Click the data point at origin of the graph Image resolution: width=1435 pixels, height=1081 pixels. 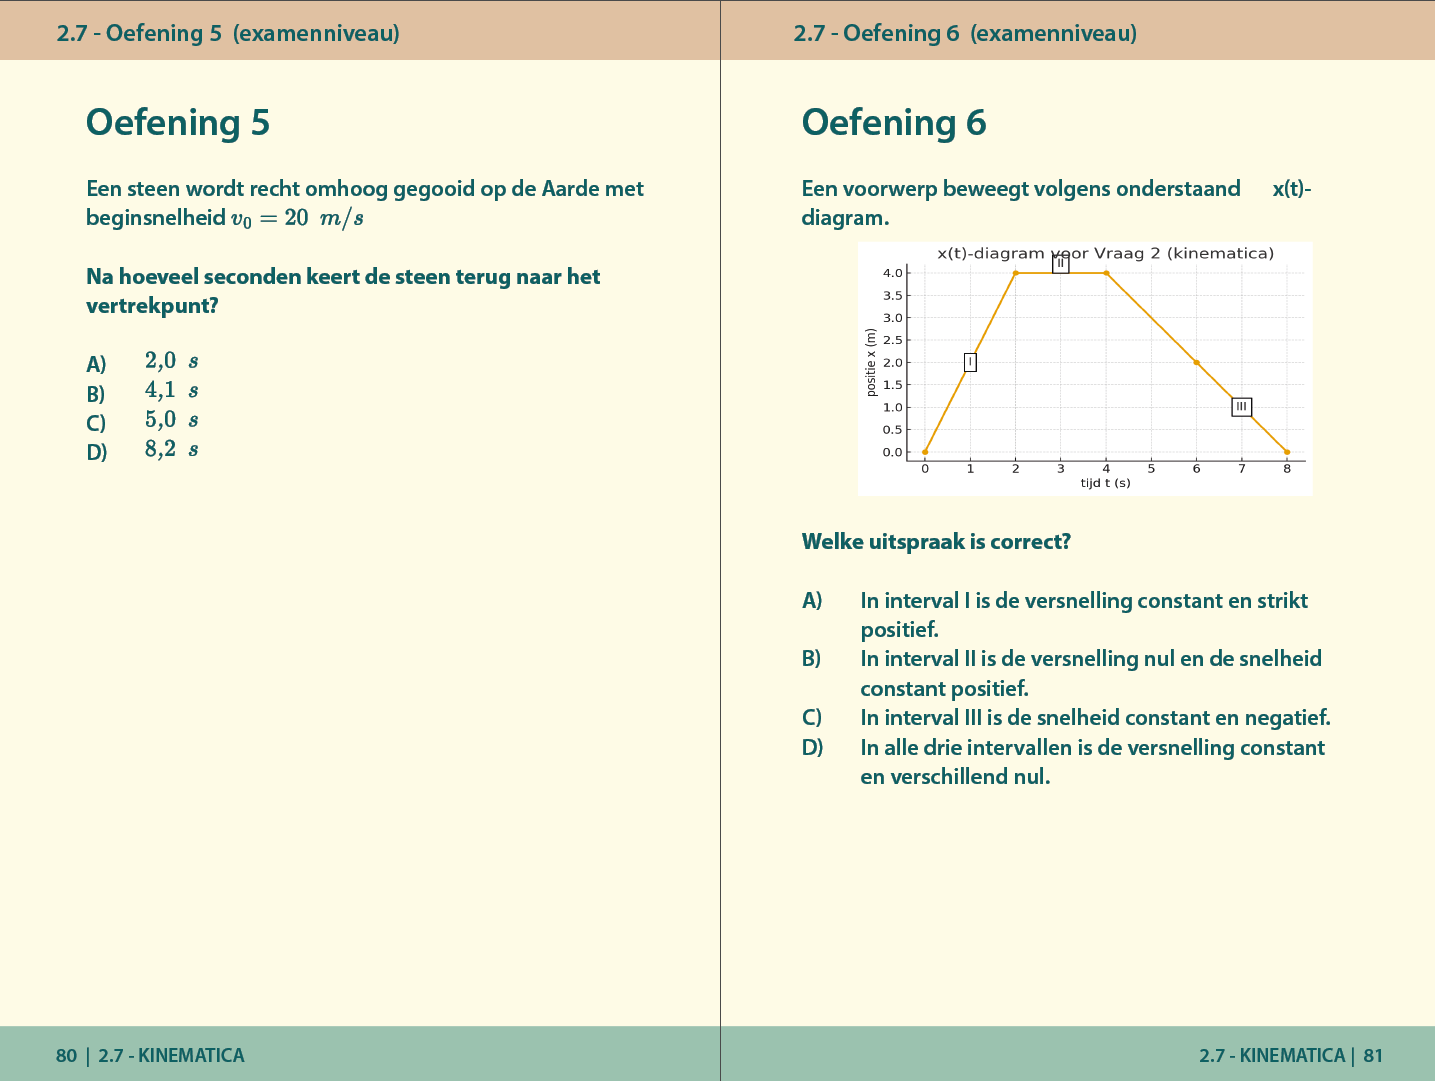(x=925, y=452)
